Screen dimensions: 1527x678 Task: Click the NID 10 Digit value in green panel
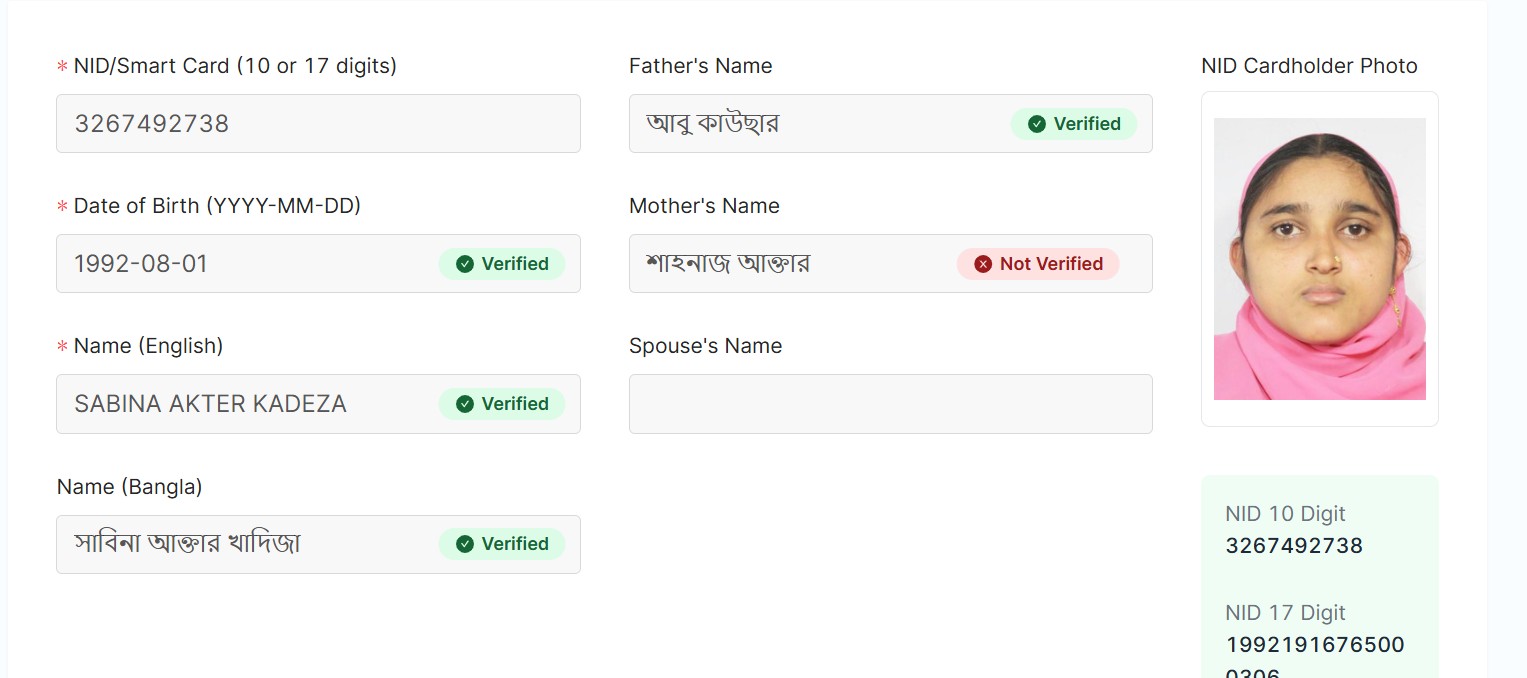(x=1294, y=546)
